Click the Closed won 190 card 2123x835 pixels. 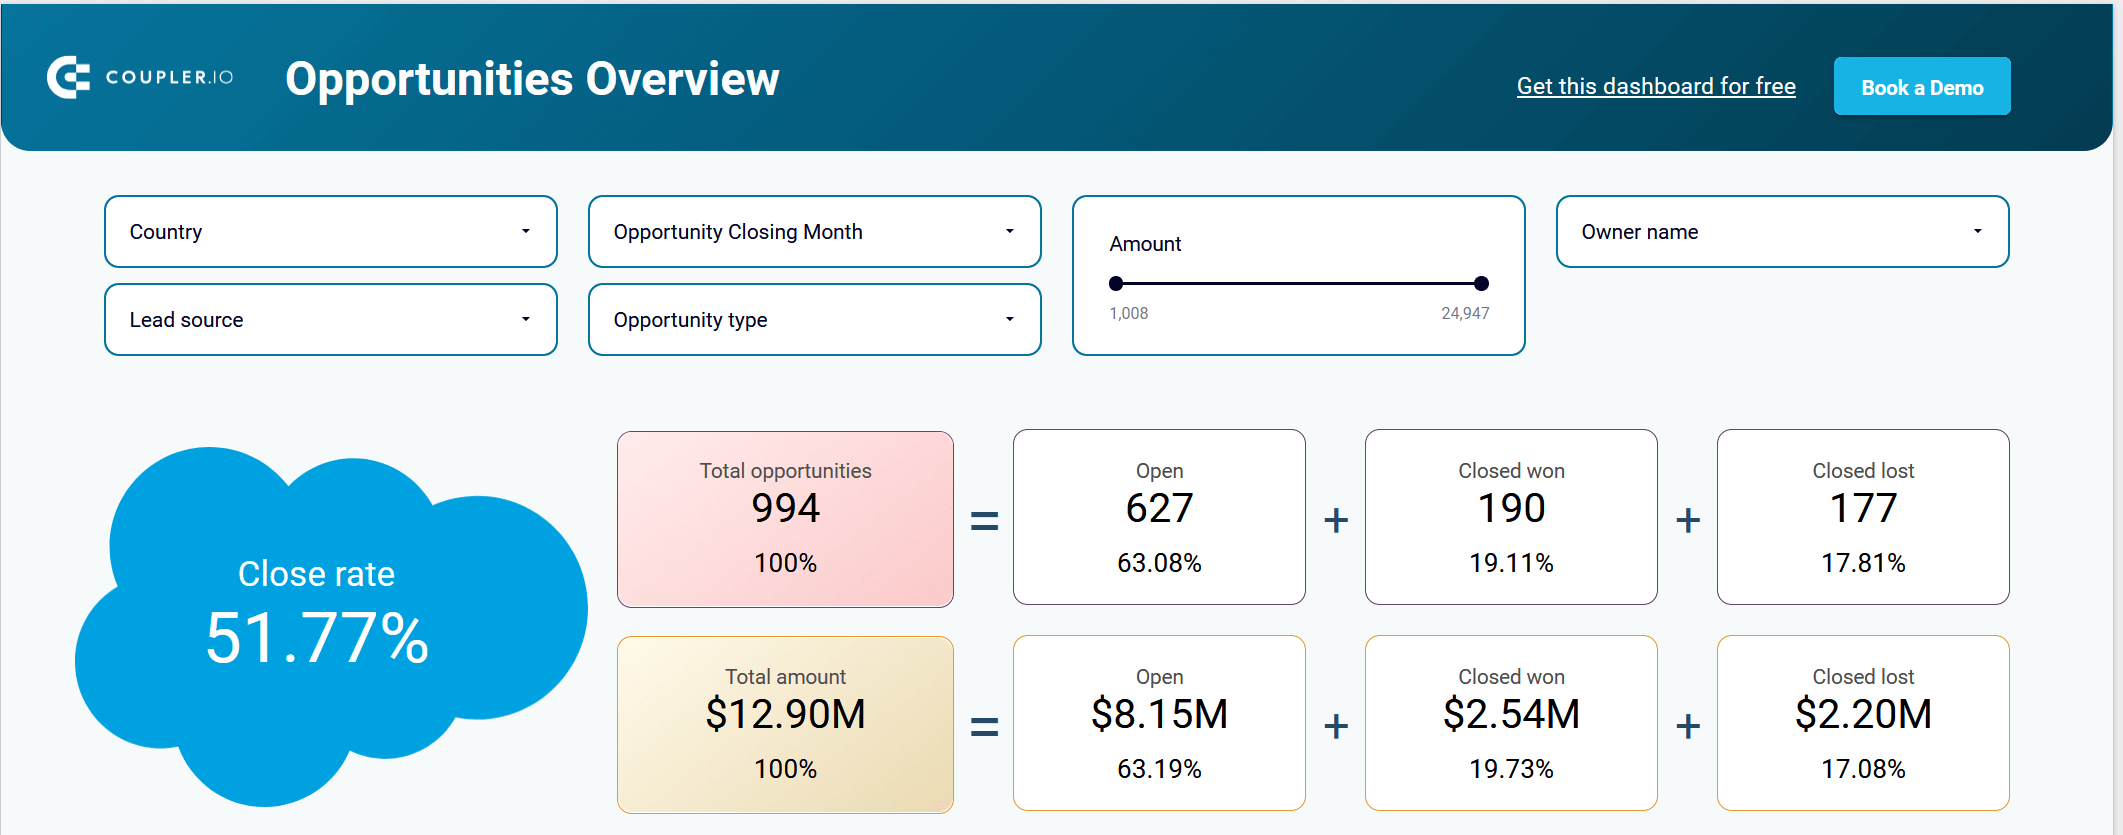[x=1511, y=517]
